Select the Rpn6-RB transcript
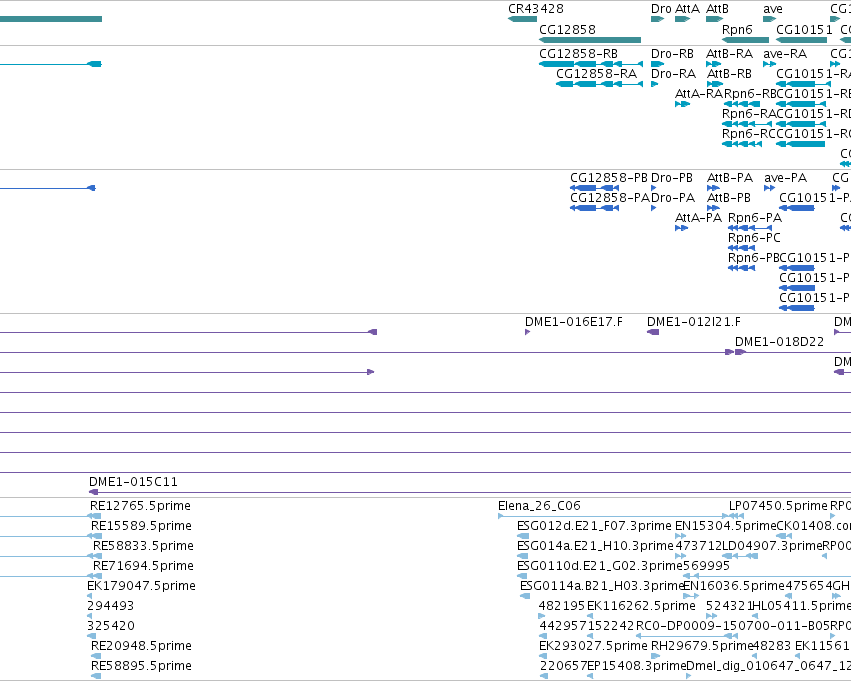 (750, 93)
